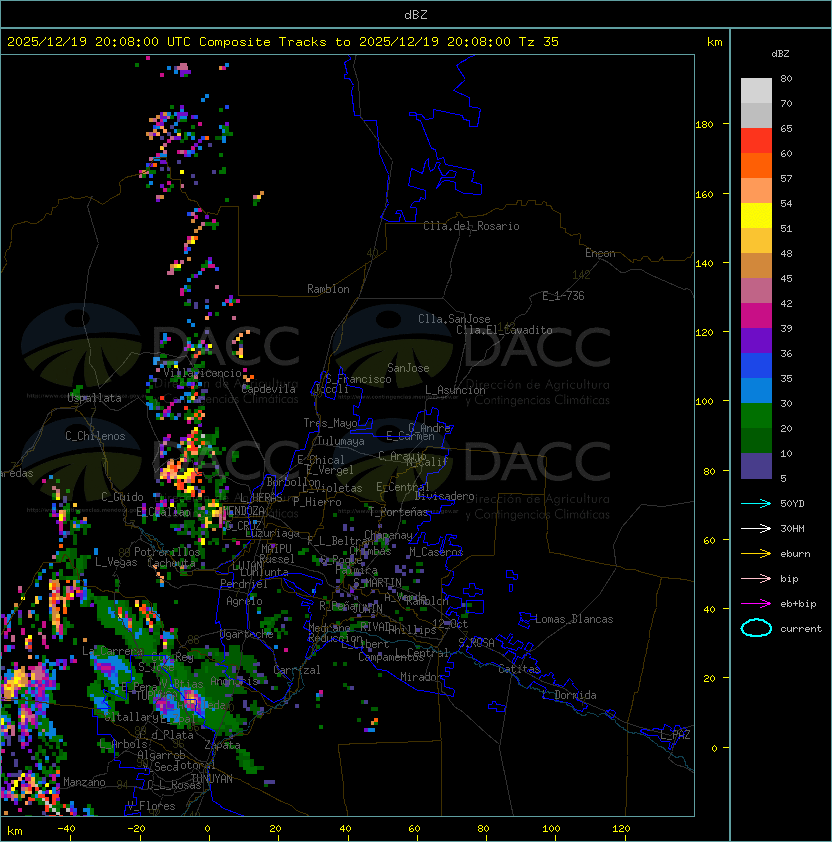Click the 'dBZ' heading above color scale
Screen dimensions: 832x842
[780, 54]
